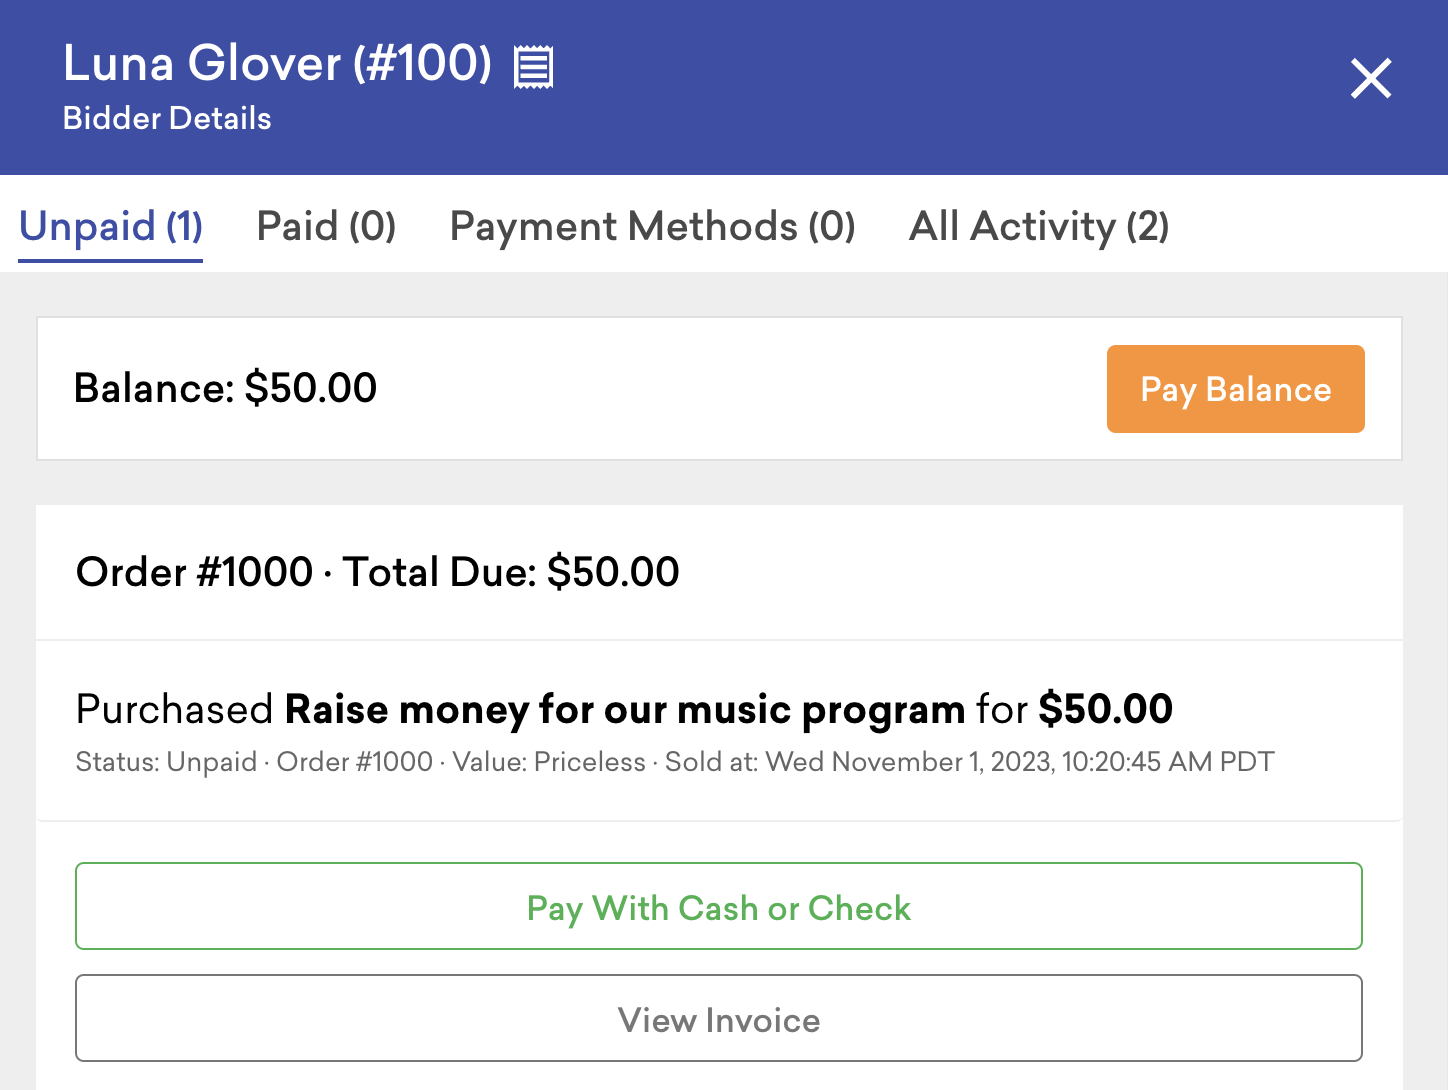The height and width of the screenshot is (1090, 1448).
Task: Click the Total Due: $50.00 amount
Action: point(511,572)
